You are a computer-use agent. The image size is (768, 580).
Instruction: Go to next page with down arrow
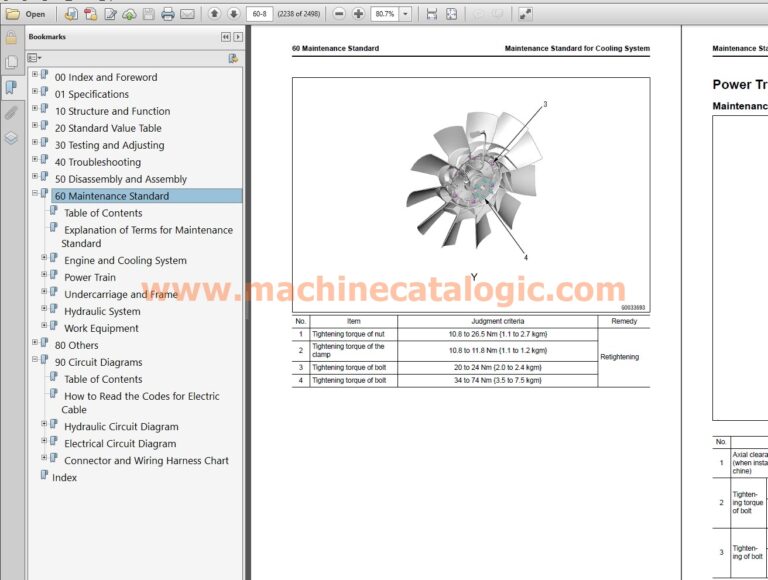234,14
